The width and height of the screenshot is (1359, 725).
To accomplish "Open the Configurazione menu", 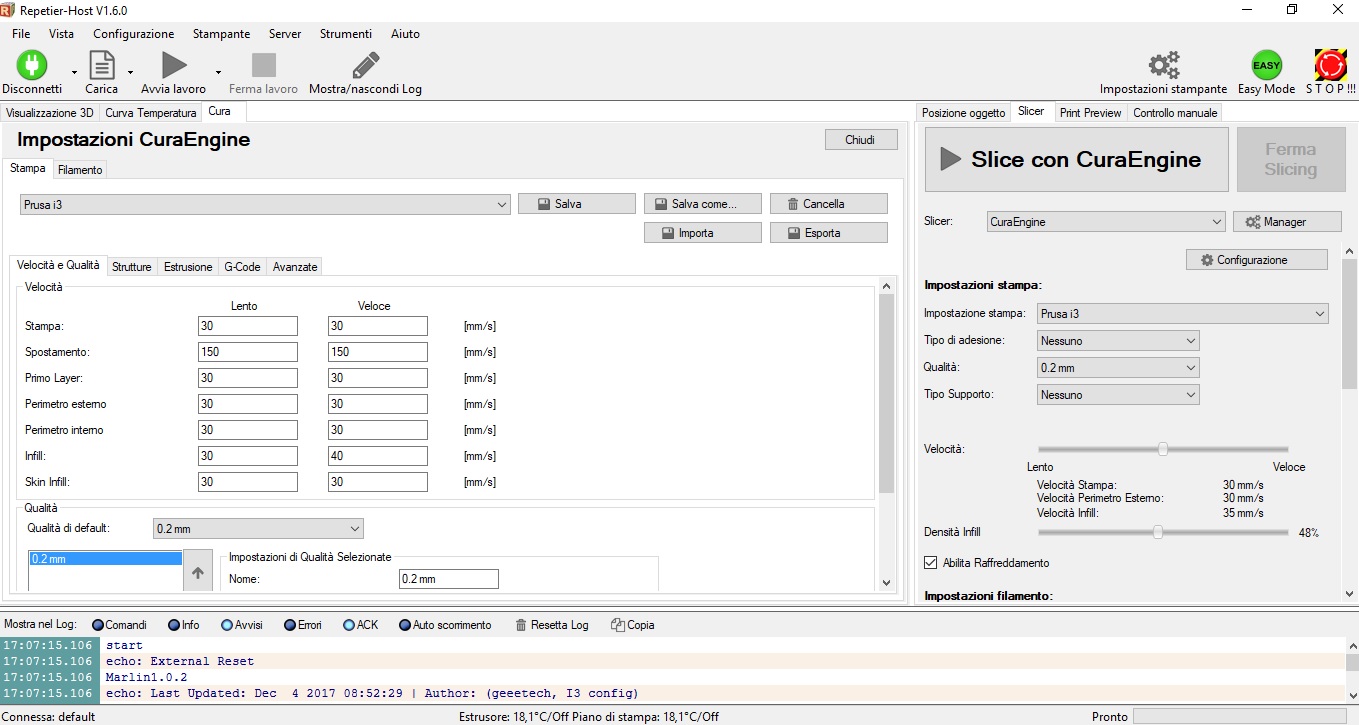I will tap(1256, 260).
